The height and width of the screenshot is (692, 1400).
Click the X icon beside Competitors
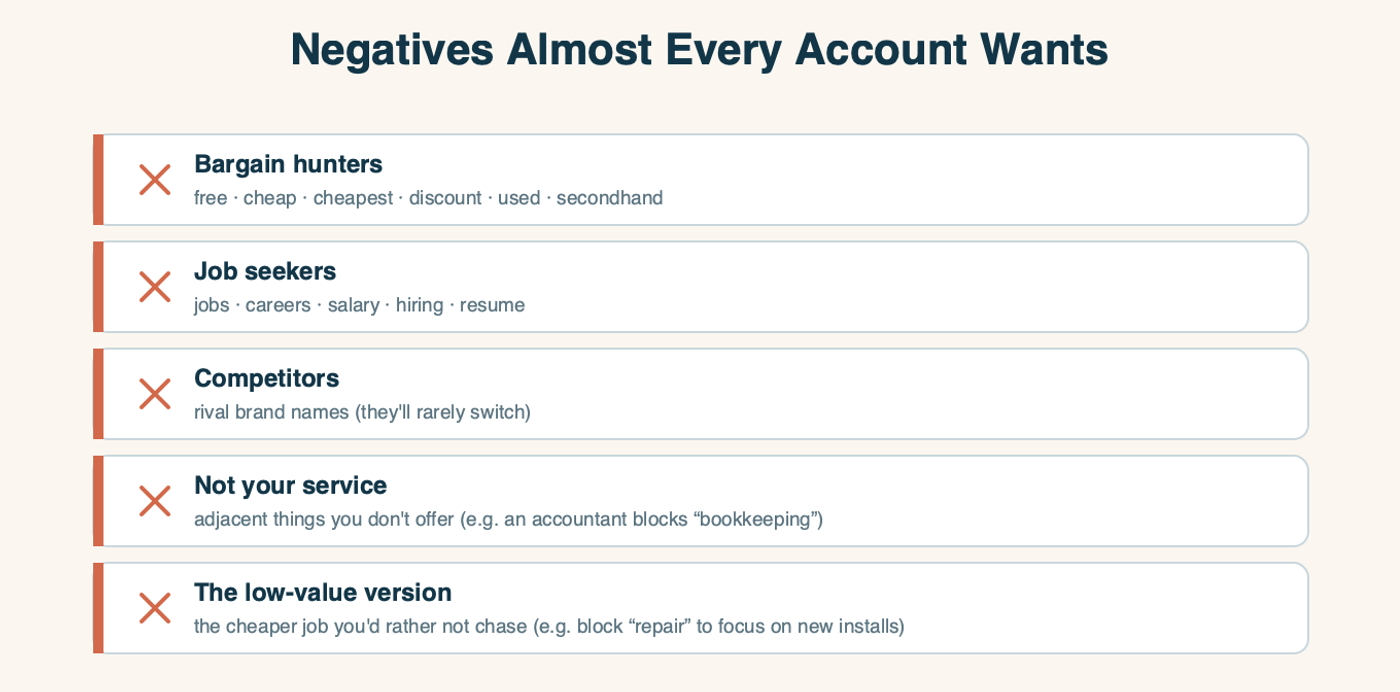pyautogui.click(x=155, y=394)
